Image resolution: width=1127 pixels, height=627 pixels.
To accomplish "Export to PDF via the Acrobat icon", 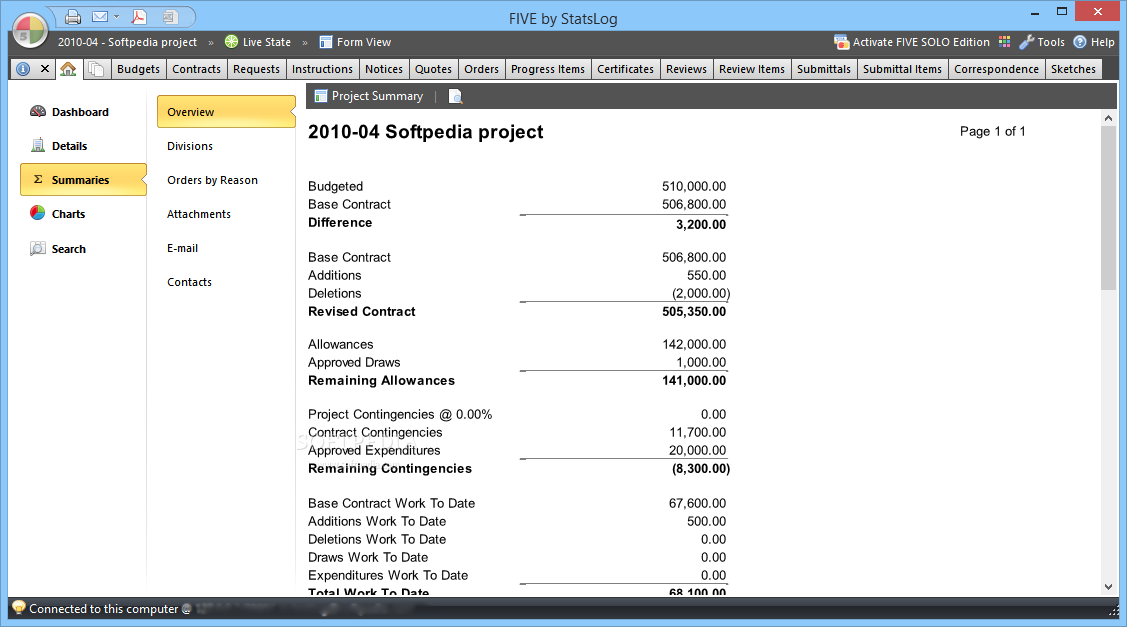I will [x=139, y=17].
